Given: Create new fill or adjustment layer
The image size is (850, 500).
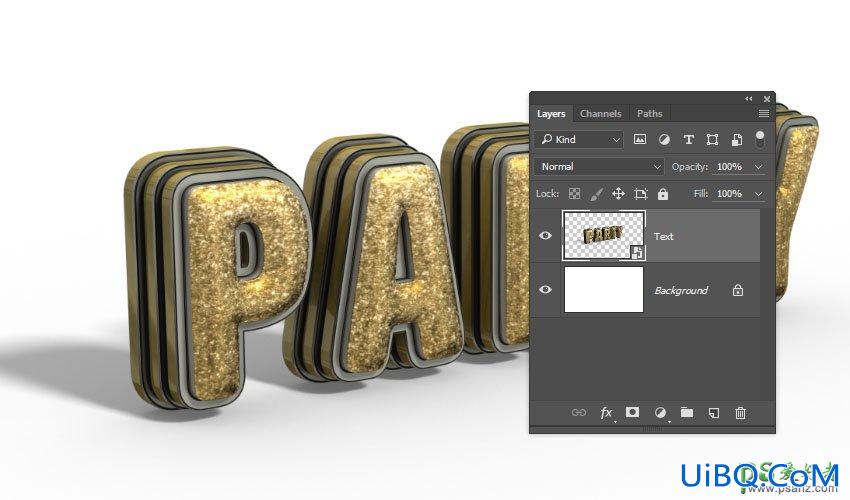Looking at the screenshot, I should [x=660, y=413].
